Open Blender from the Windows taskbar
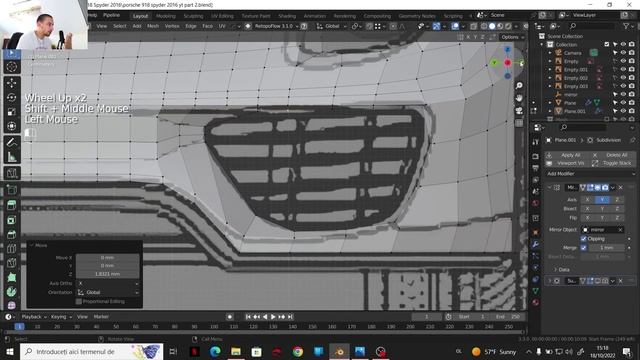 (339, 351)
